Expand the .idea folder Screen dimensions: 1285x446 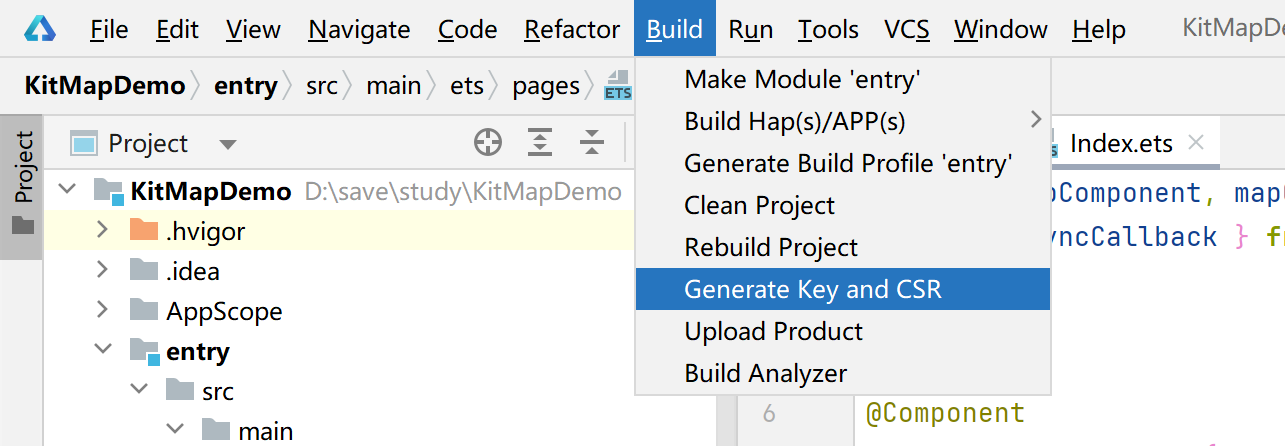click(102, 271)
